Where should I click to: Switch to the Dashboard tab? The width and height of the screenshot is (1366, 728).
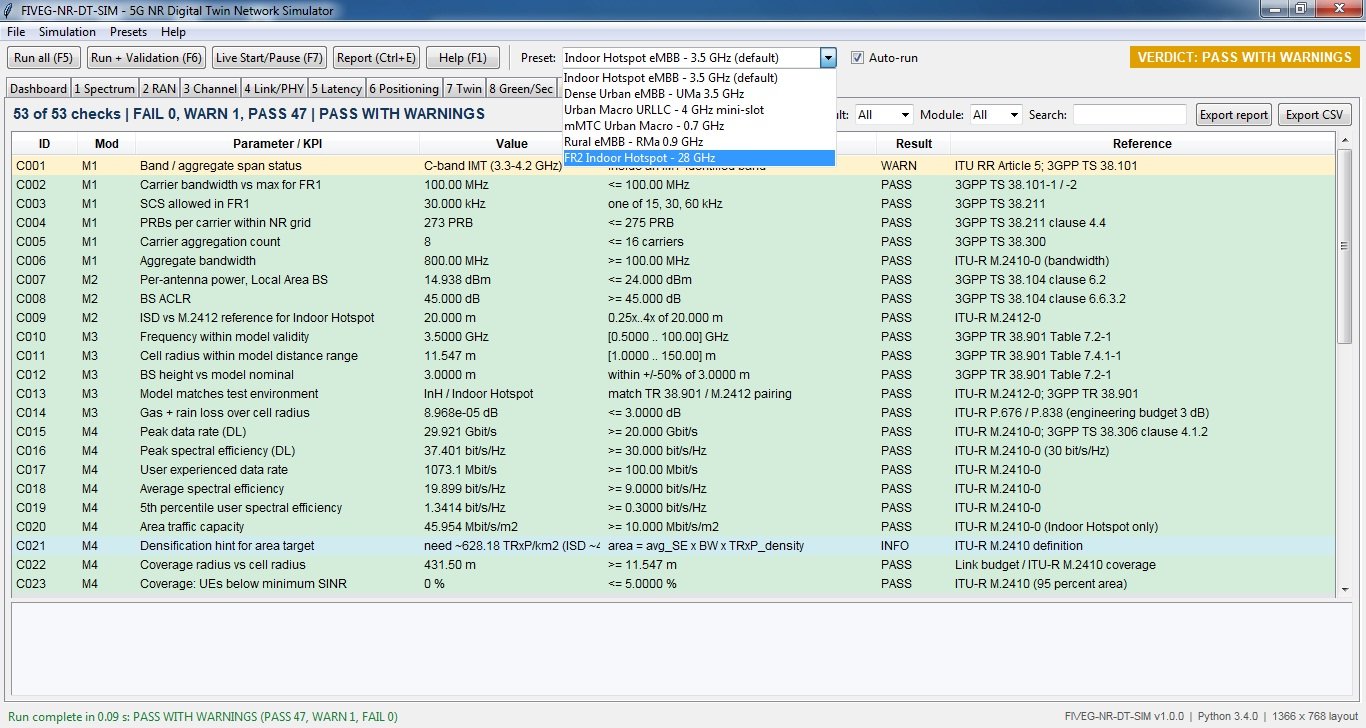(39, 89)
